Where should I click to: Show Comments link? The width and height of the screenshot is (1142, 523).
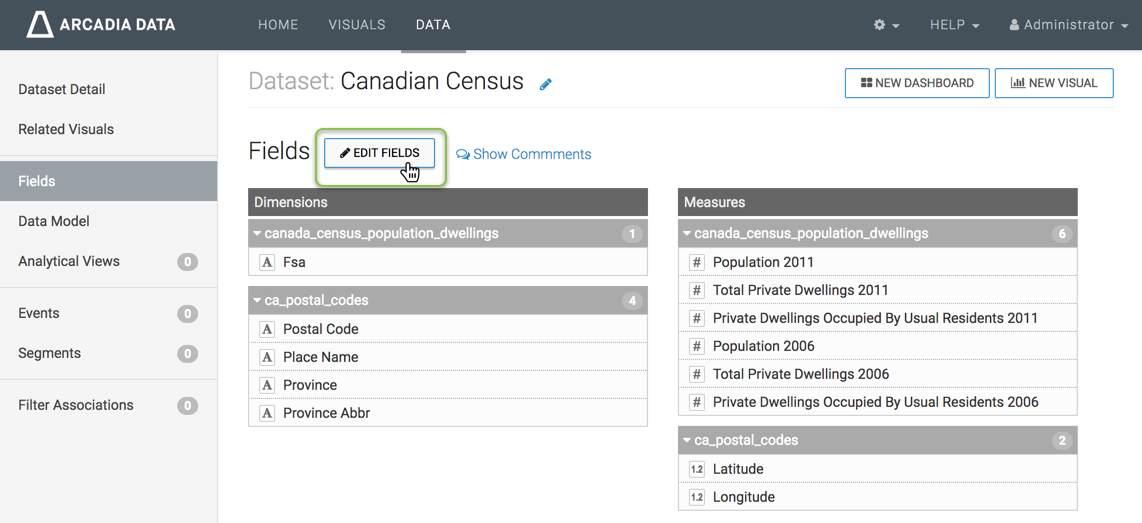[524, 154]
